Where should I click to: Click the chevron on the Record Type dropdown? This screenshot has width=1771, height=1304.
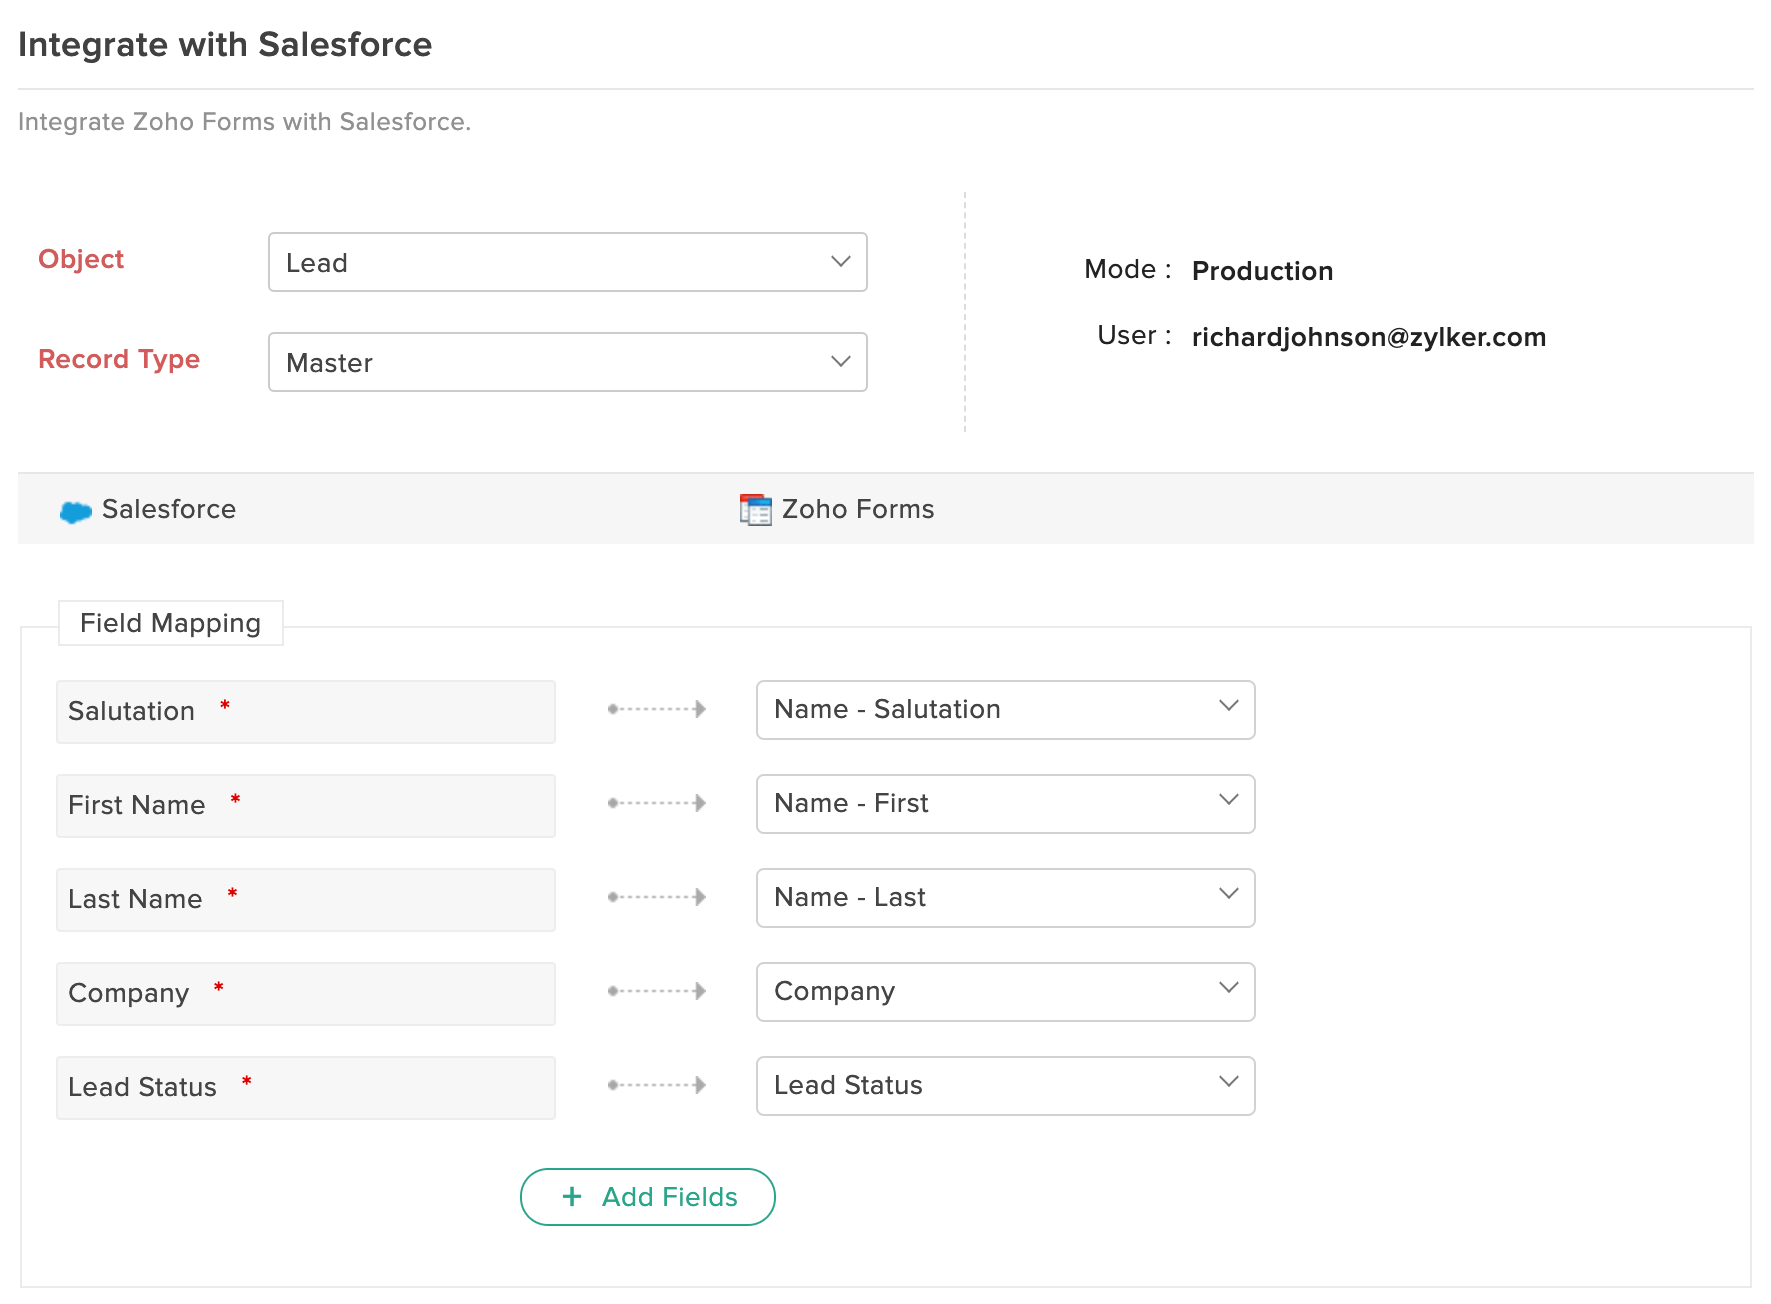839,362
